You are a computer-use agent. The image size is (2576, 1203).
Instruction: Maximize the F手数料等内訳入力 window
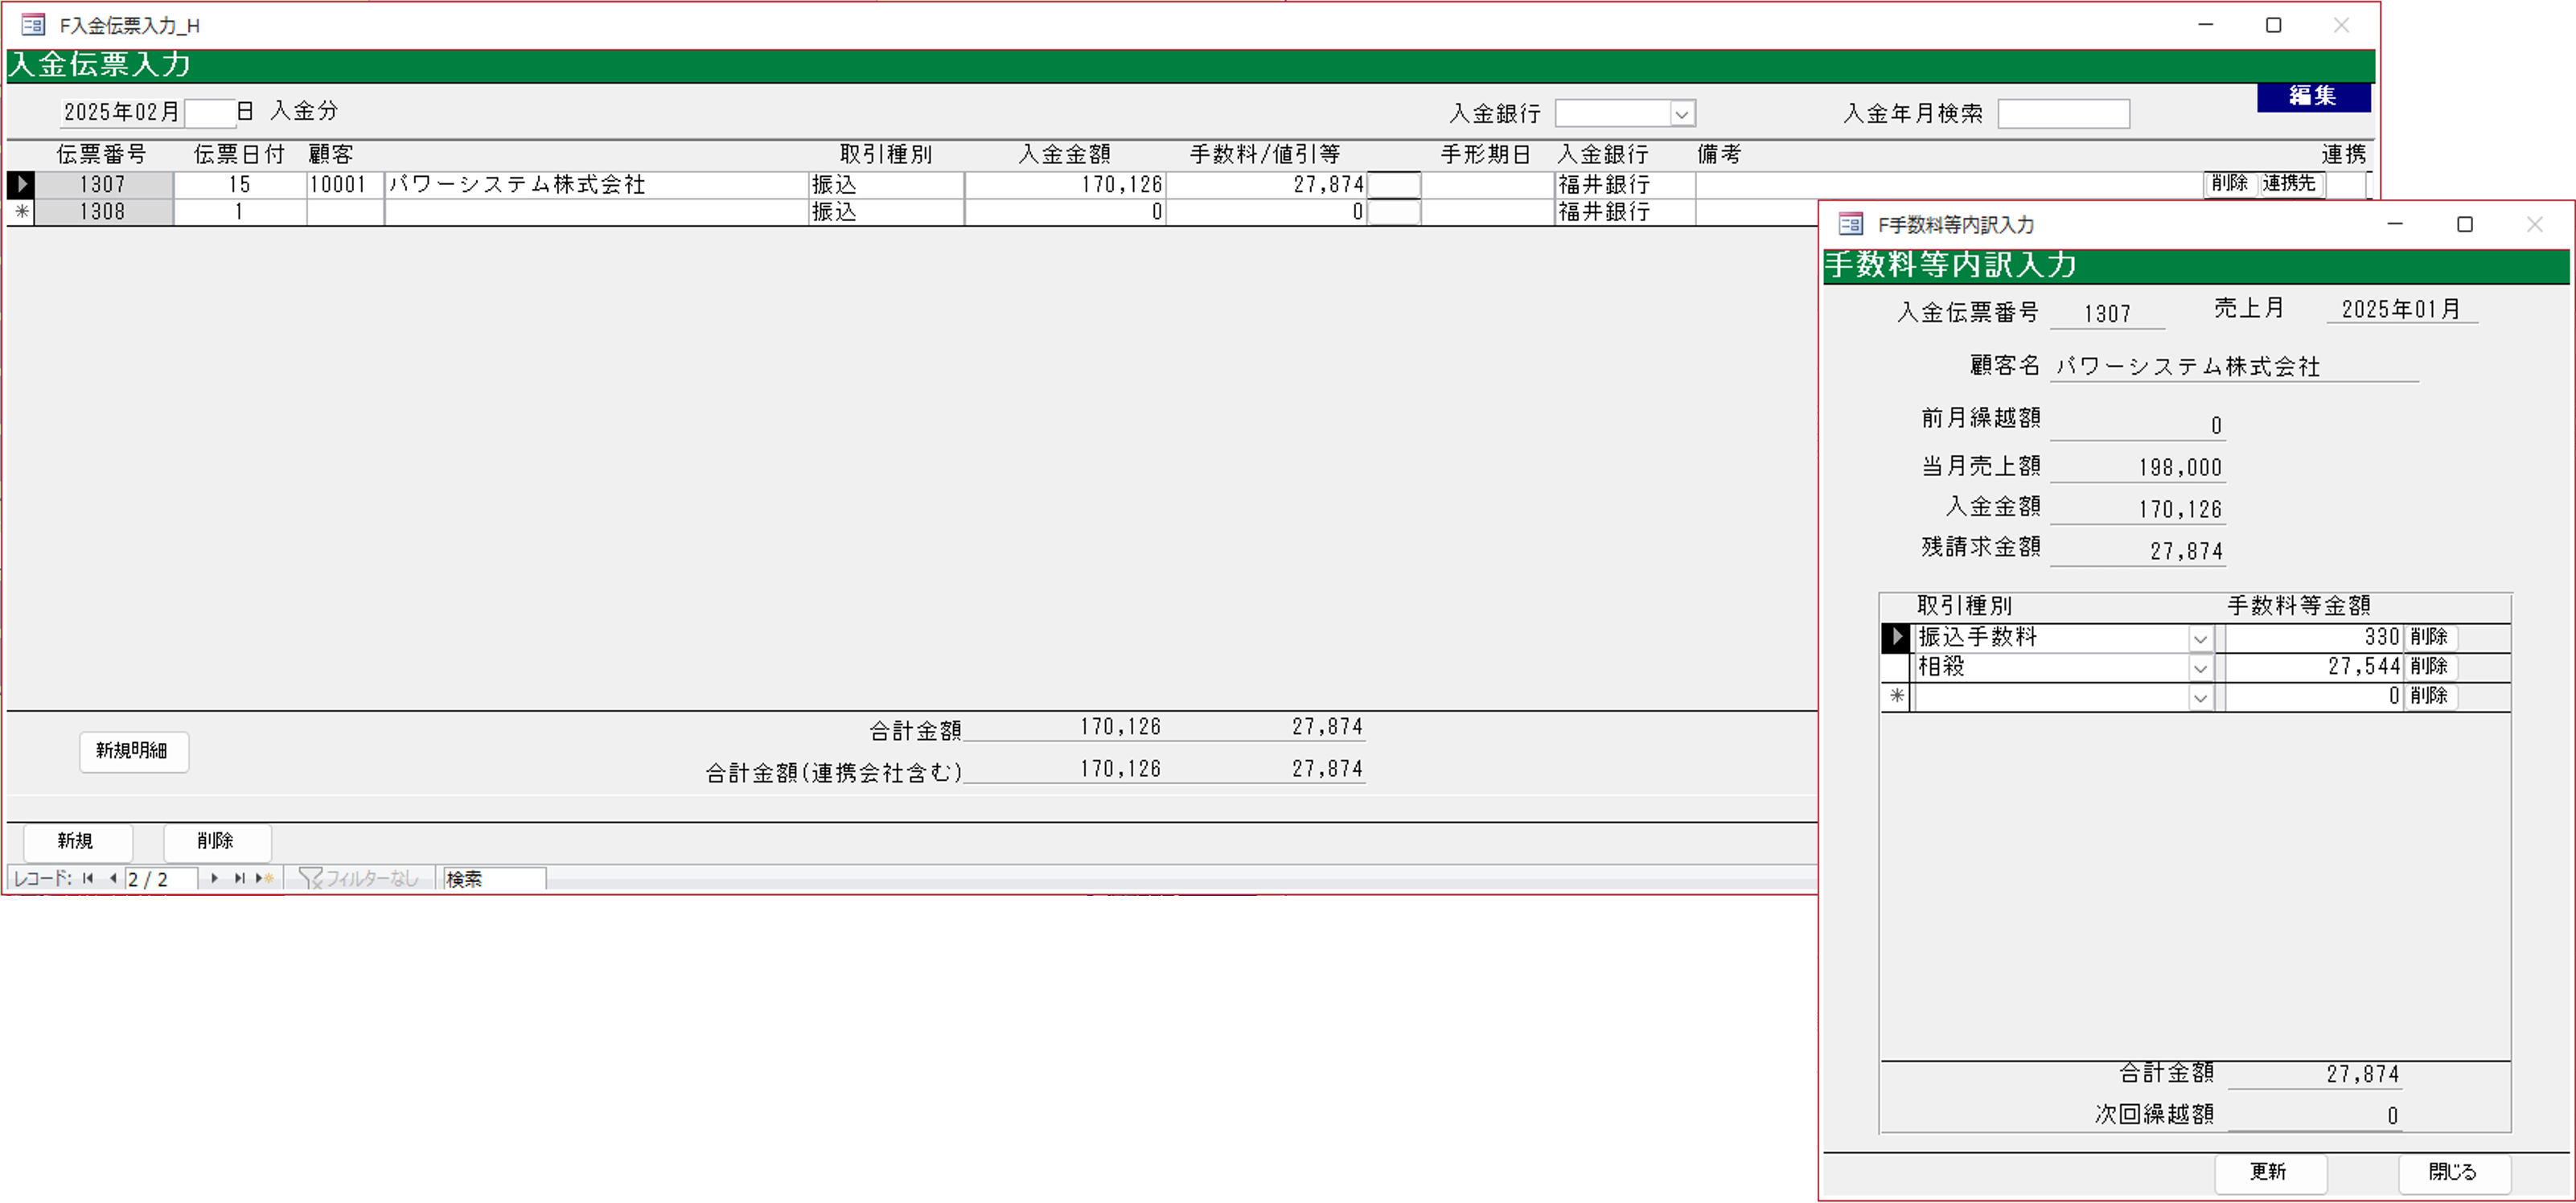[2465, 224]
